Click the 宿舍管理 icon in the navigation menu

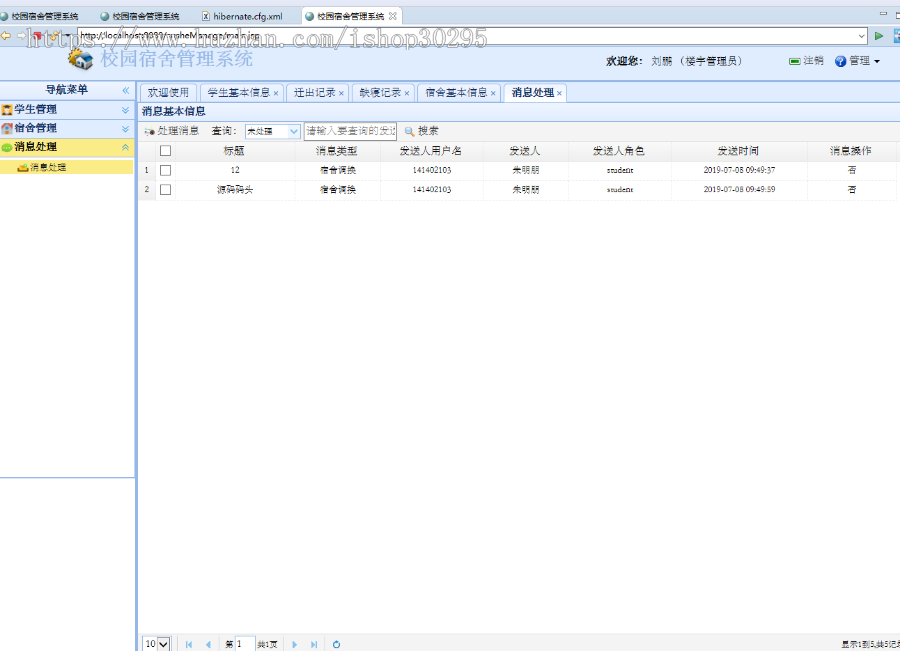pos(7,129)
